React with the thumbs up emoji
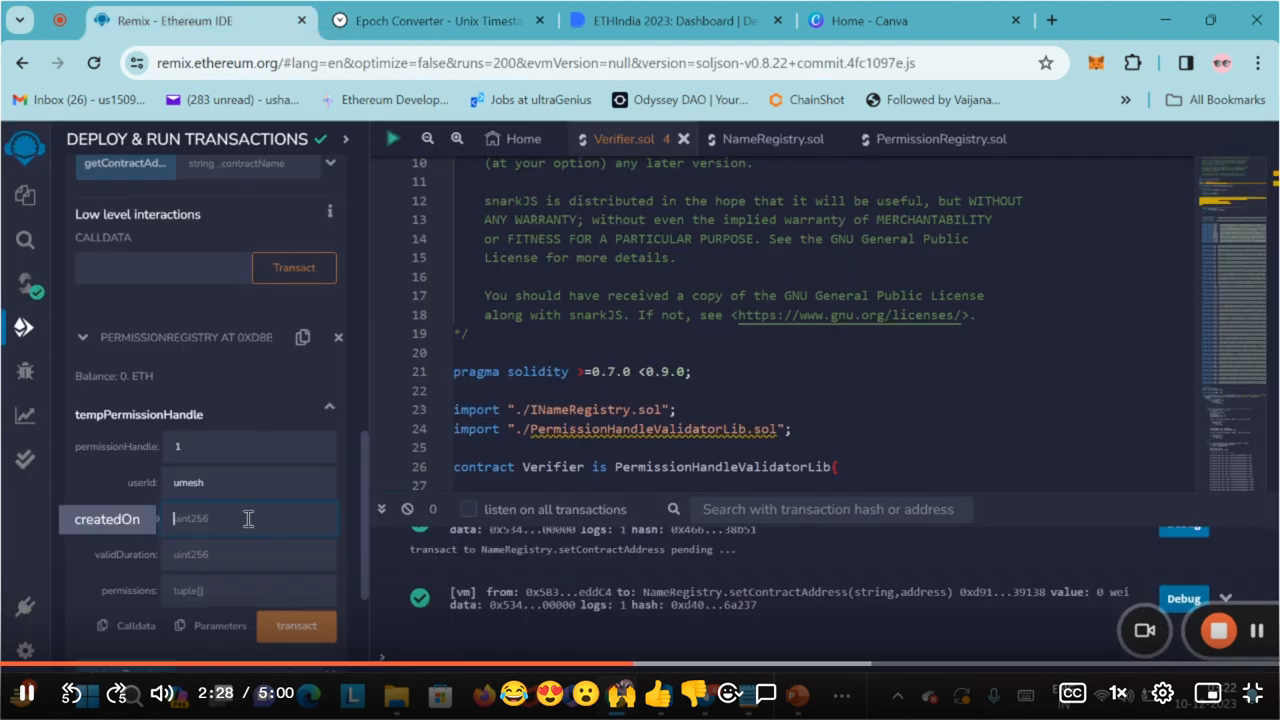Image resolution: width=1280 pixels, height=720 pixels. click(657, 692)
